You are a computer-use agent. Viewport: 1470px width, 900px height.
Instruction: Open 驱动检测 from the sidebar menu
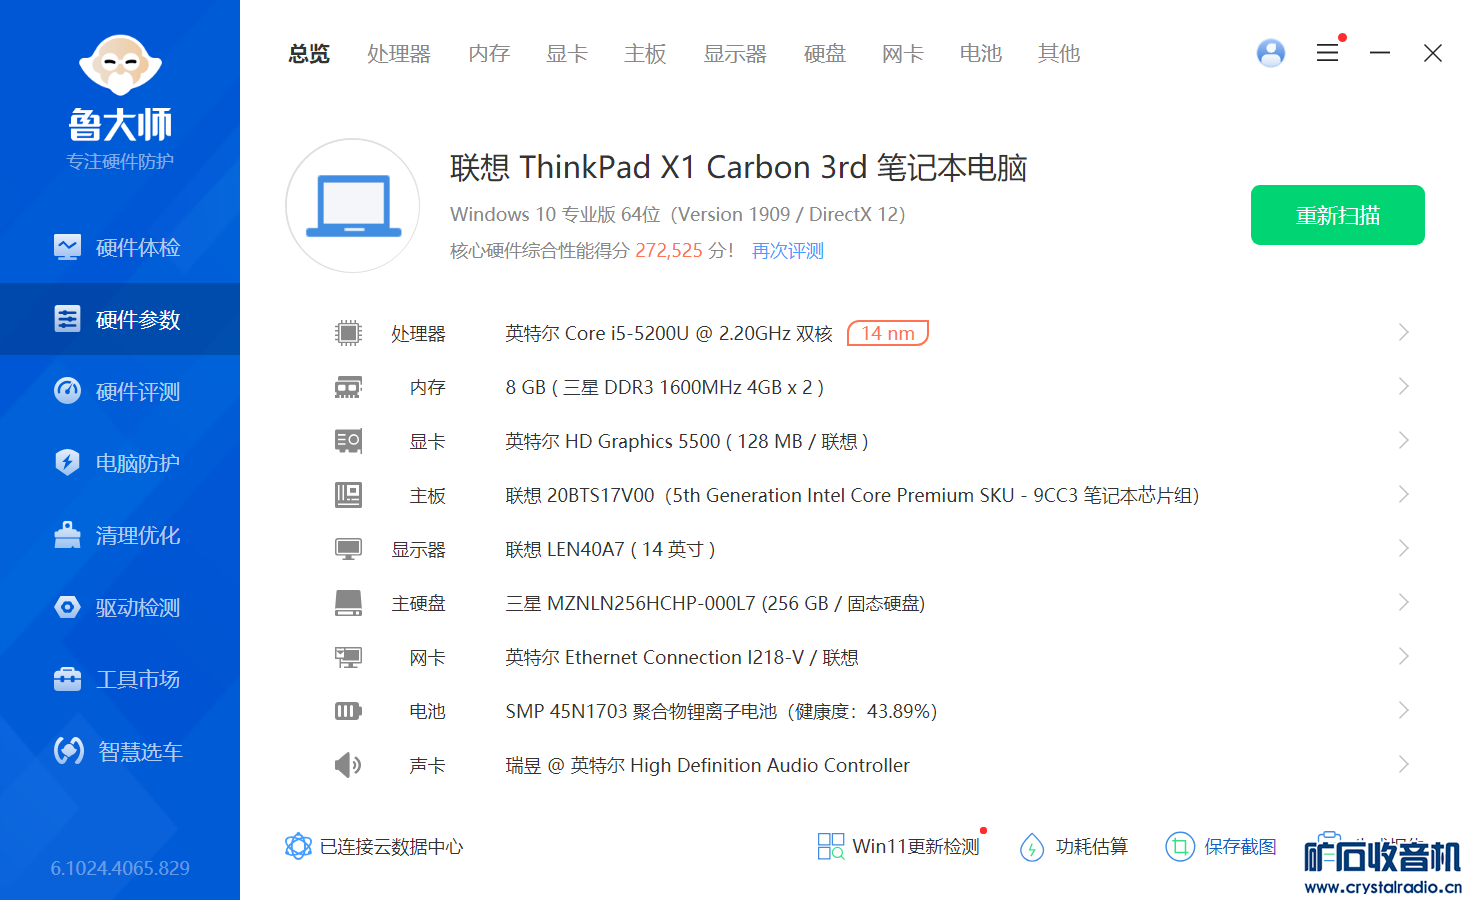tap(120, 607)
